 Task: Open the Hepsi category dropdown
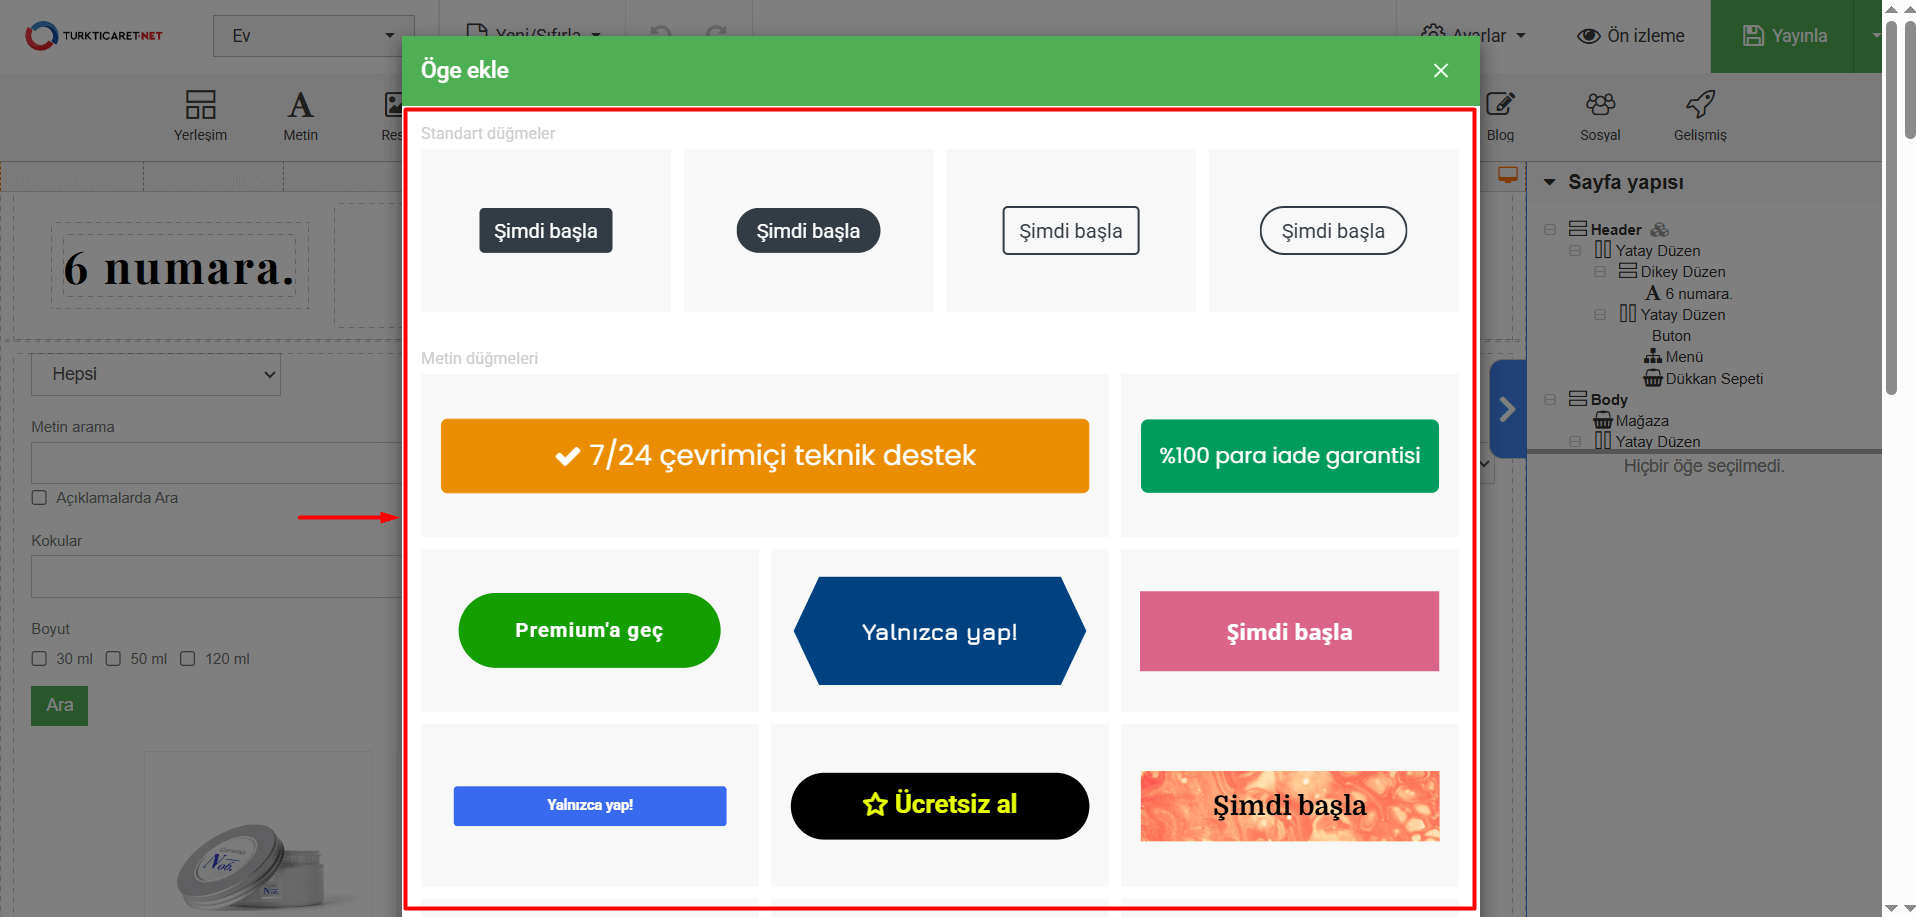coord(156,374)
